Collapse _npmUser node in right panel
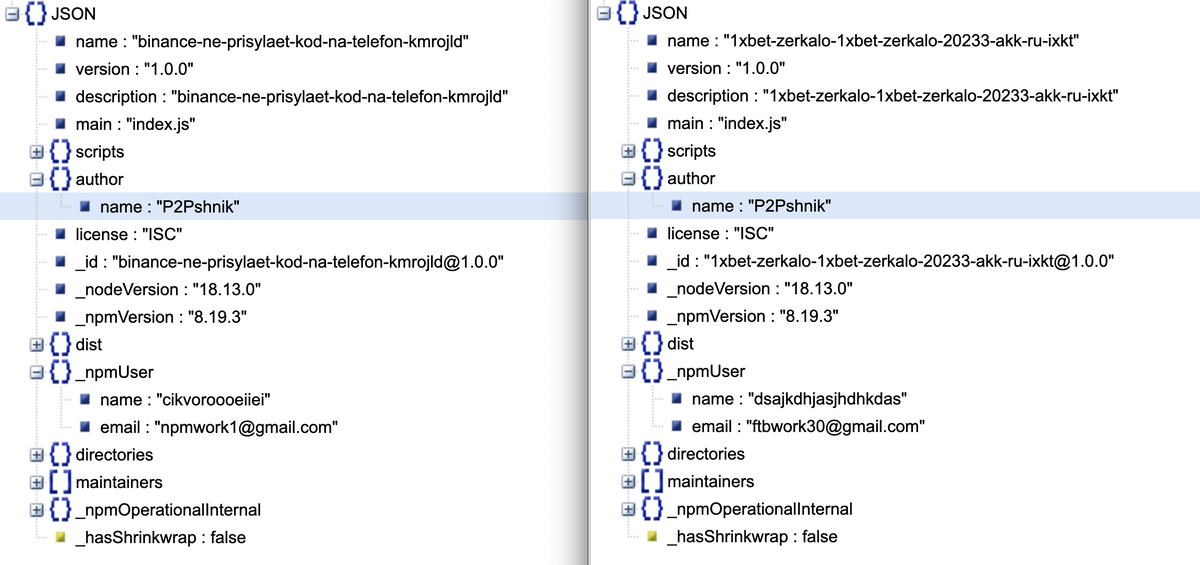Viewport: 1200px width, 565px height. click(629, 371)
